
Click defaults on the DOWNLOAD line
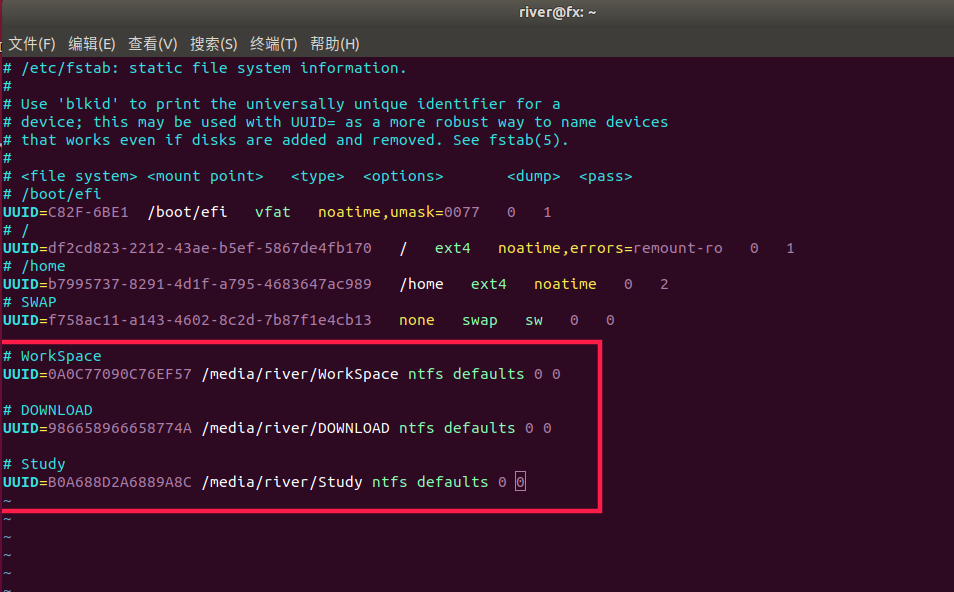pyautogui.click(x=479, y=428)
